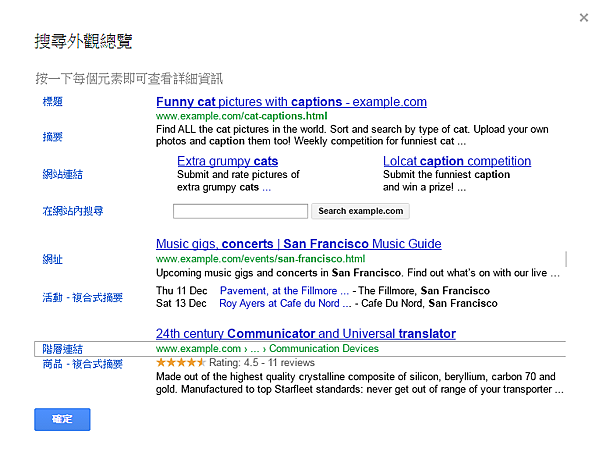Open the 24th century Communicator result title

coord(305,334)
